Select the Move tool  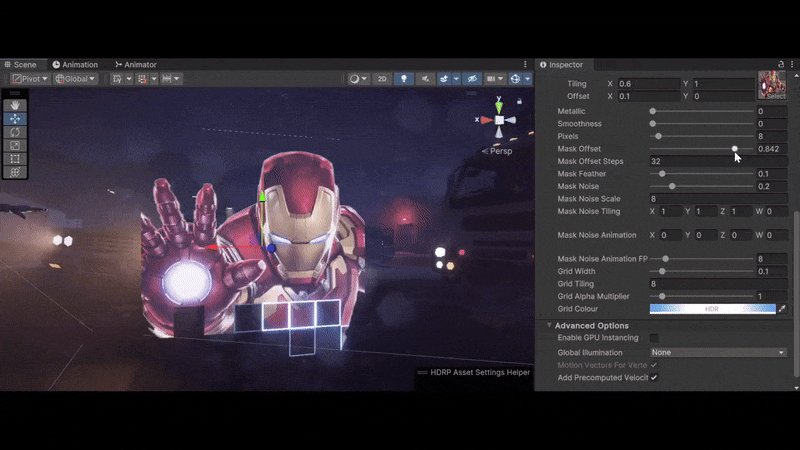point(15,118)
